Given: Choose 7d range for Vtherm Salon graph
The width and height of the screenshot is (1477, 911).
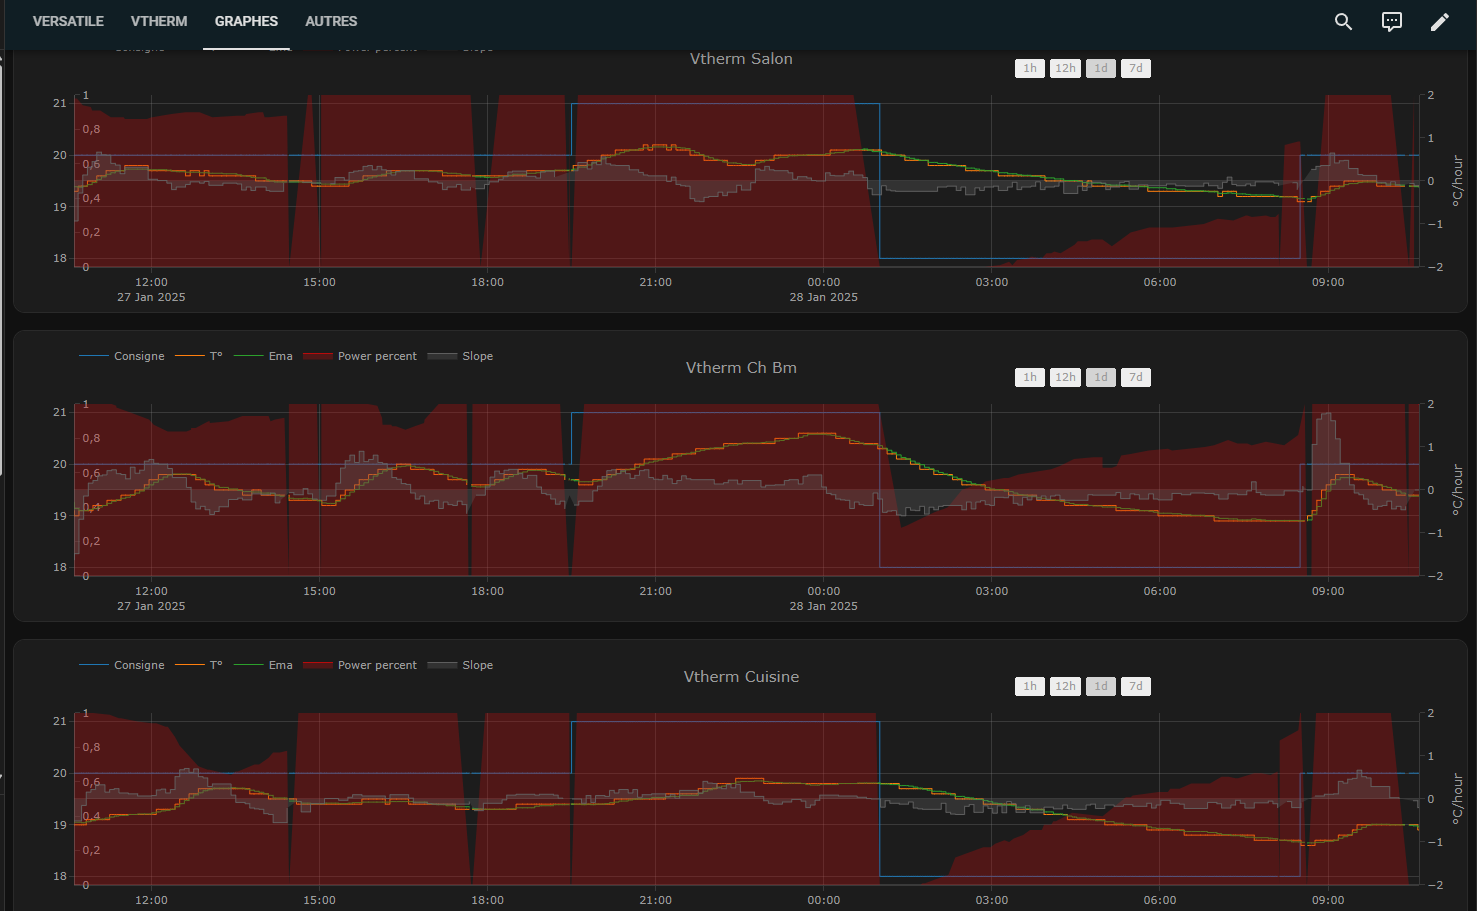Looking at the screenshot, I should [1135, 68].
